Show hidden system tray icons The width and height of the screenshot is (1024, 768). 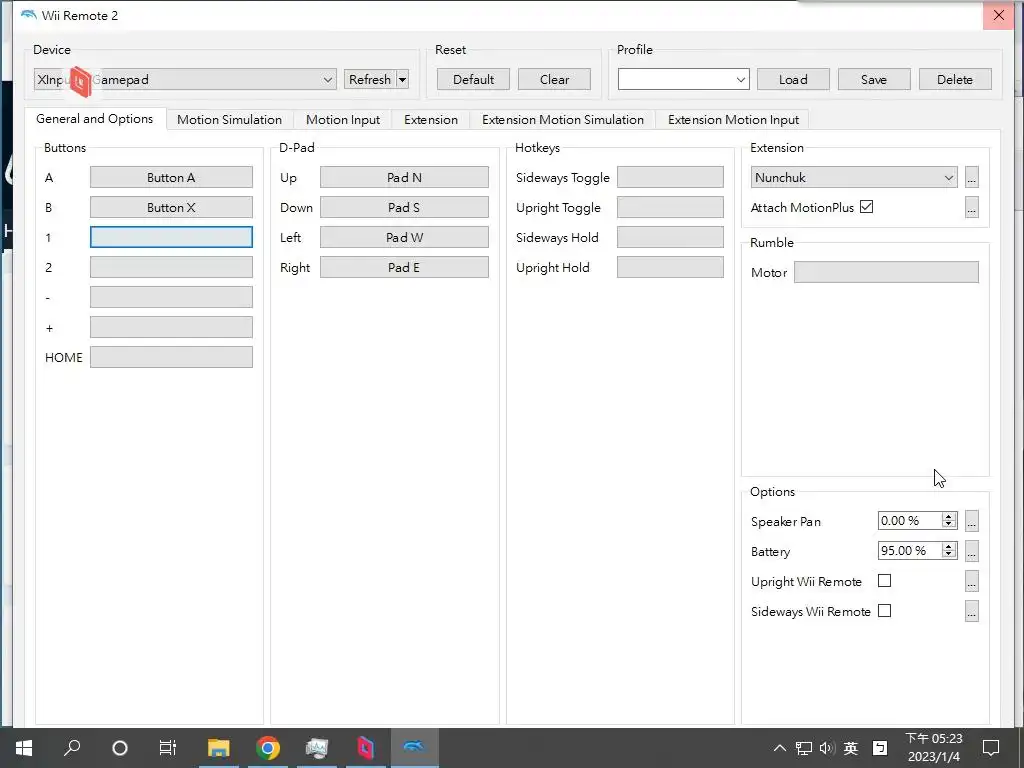(779, 748)
